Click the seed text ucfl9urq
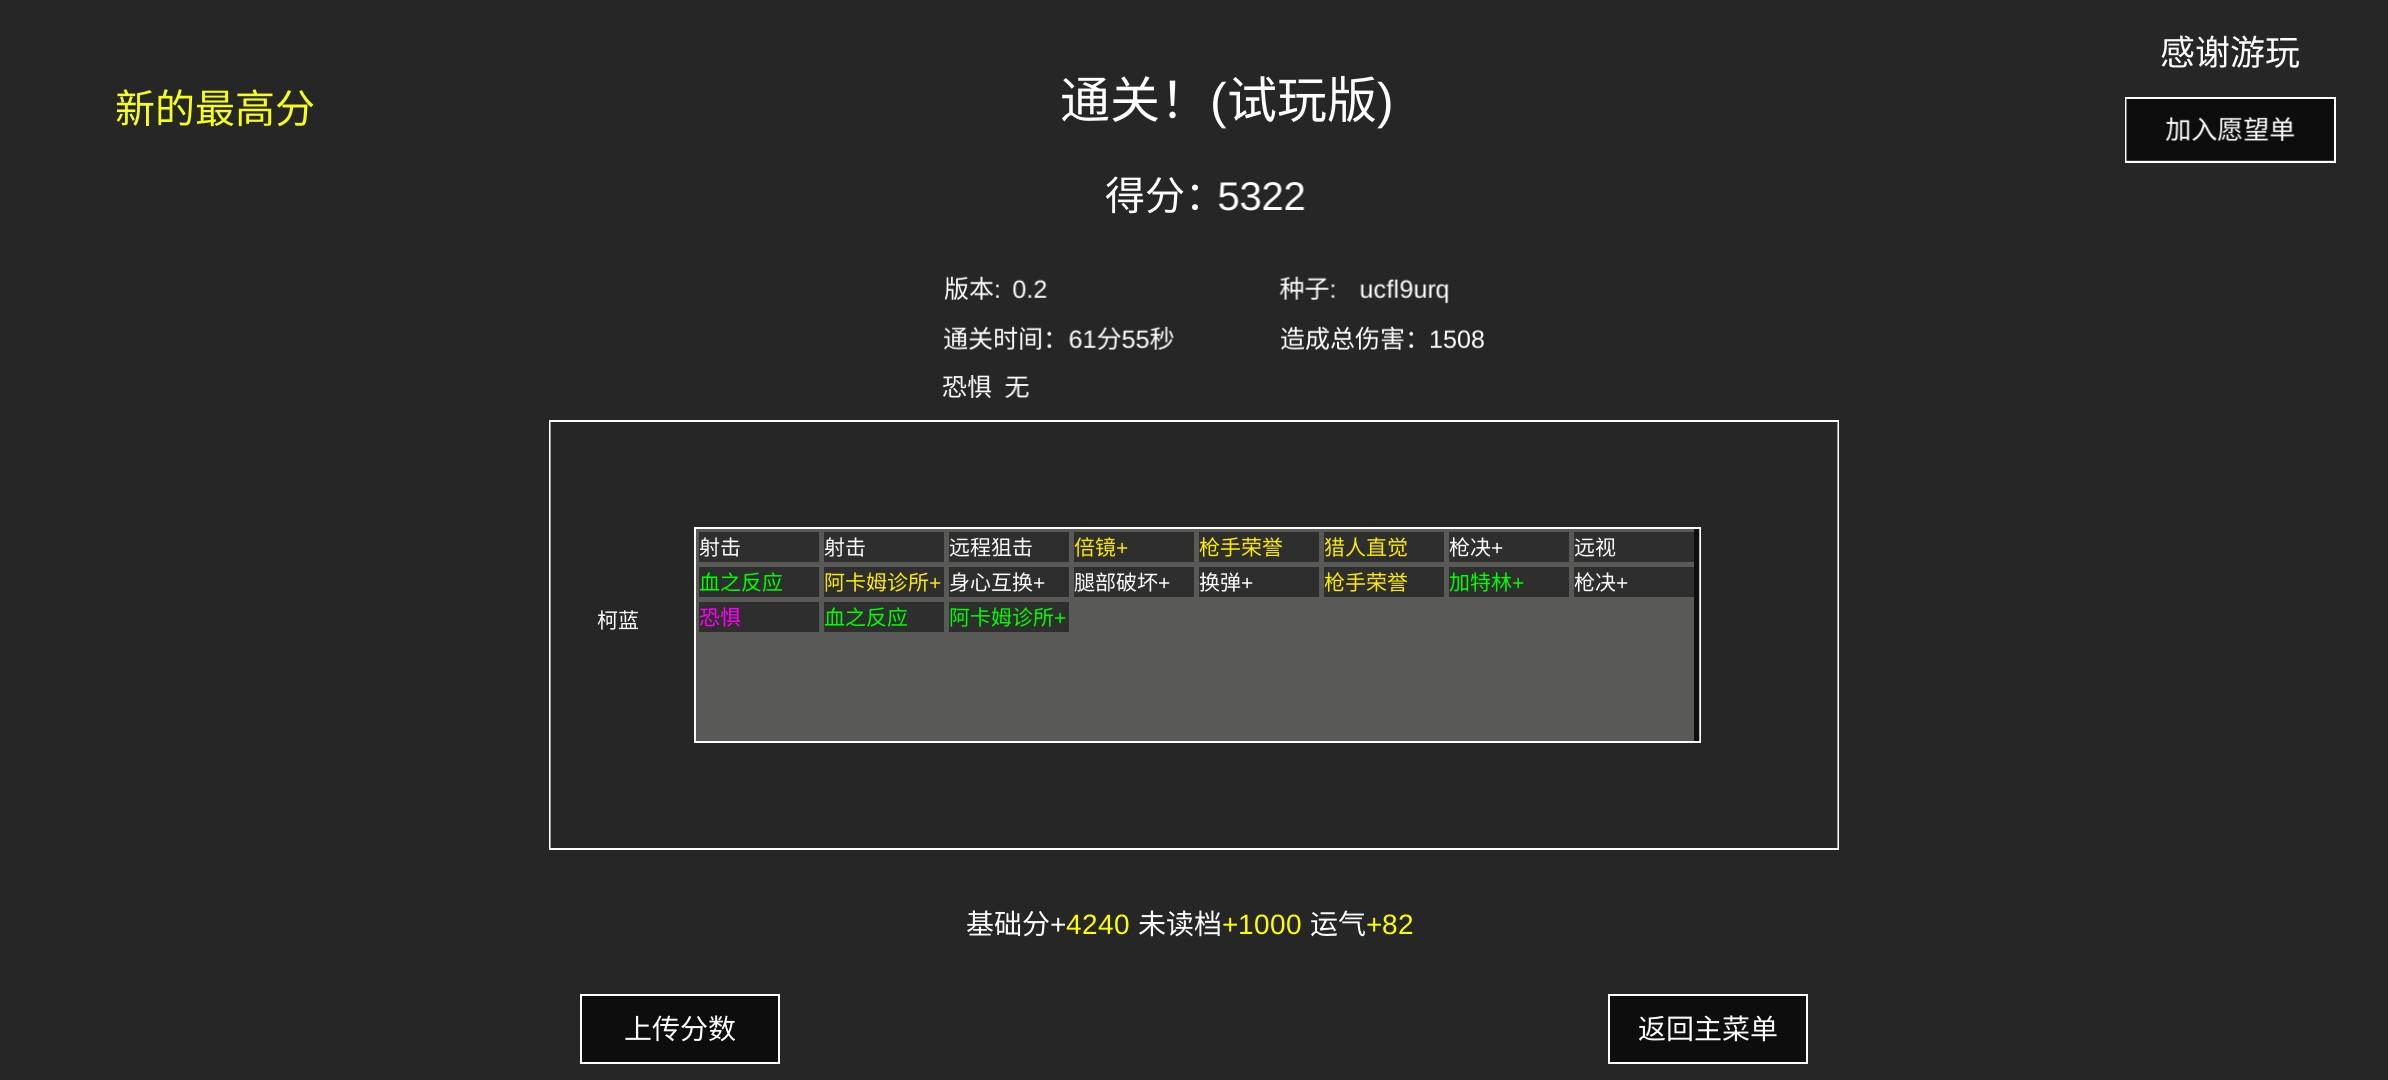2388x1080 pixels. pyautogui.click(x=1403, y=290)
